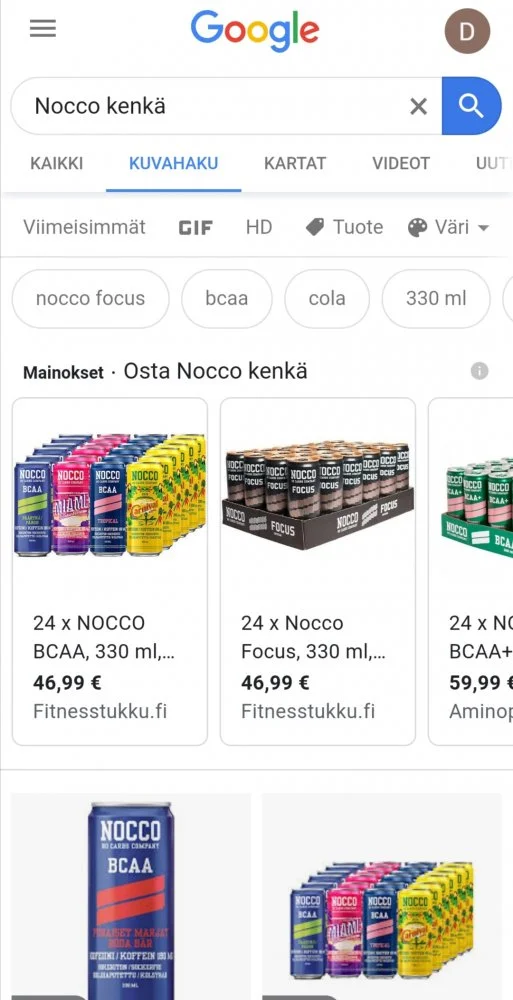Open the 24 x Nocco Focus product ad

tap(318, 571)
